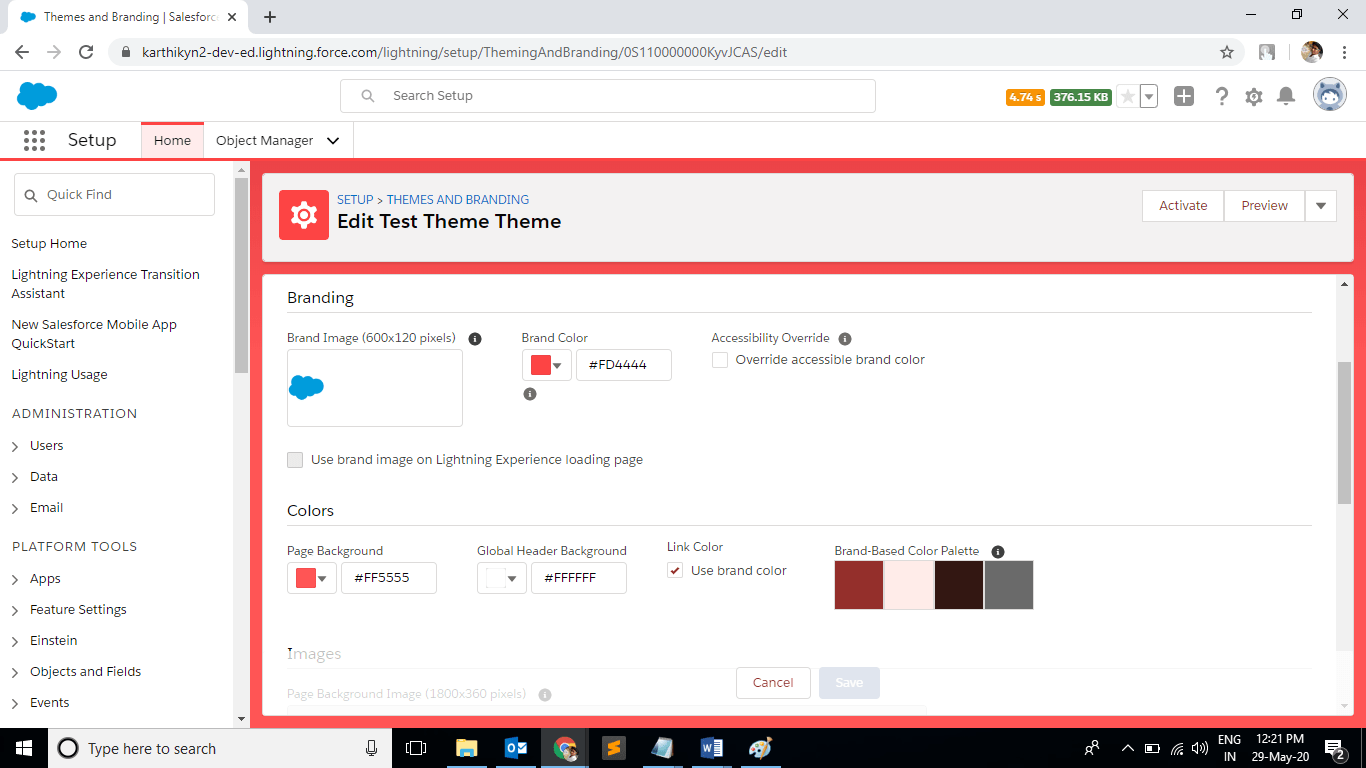Open the Setup gear icon

click(1253, 95)
